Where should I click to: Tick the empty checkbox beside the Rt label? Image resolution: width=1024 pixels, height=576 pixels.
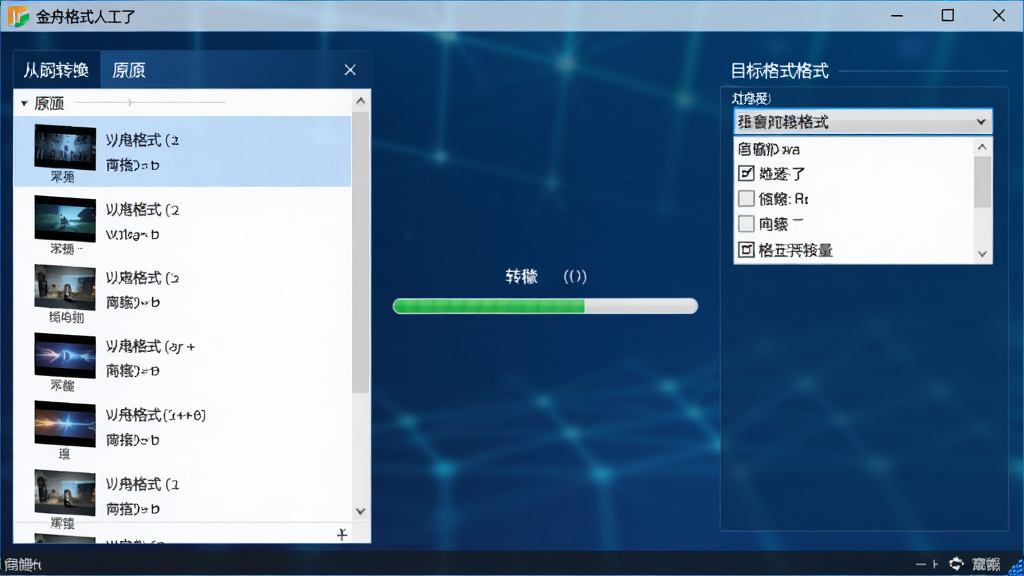click(x=746, y=199)
